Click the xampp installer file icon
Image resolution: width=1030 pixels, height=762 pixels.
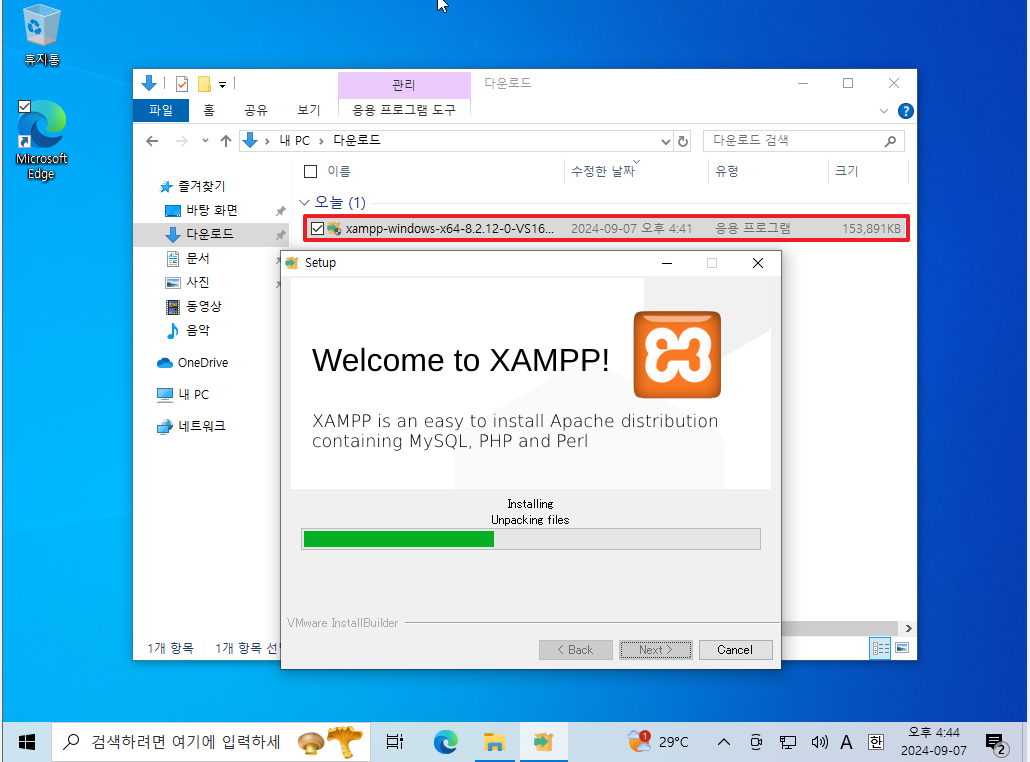click(x=334, y=229)
